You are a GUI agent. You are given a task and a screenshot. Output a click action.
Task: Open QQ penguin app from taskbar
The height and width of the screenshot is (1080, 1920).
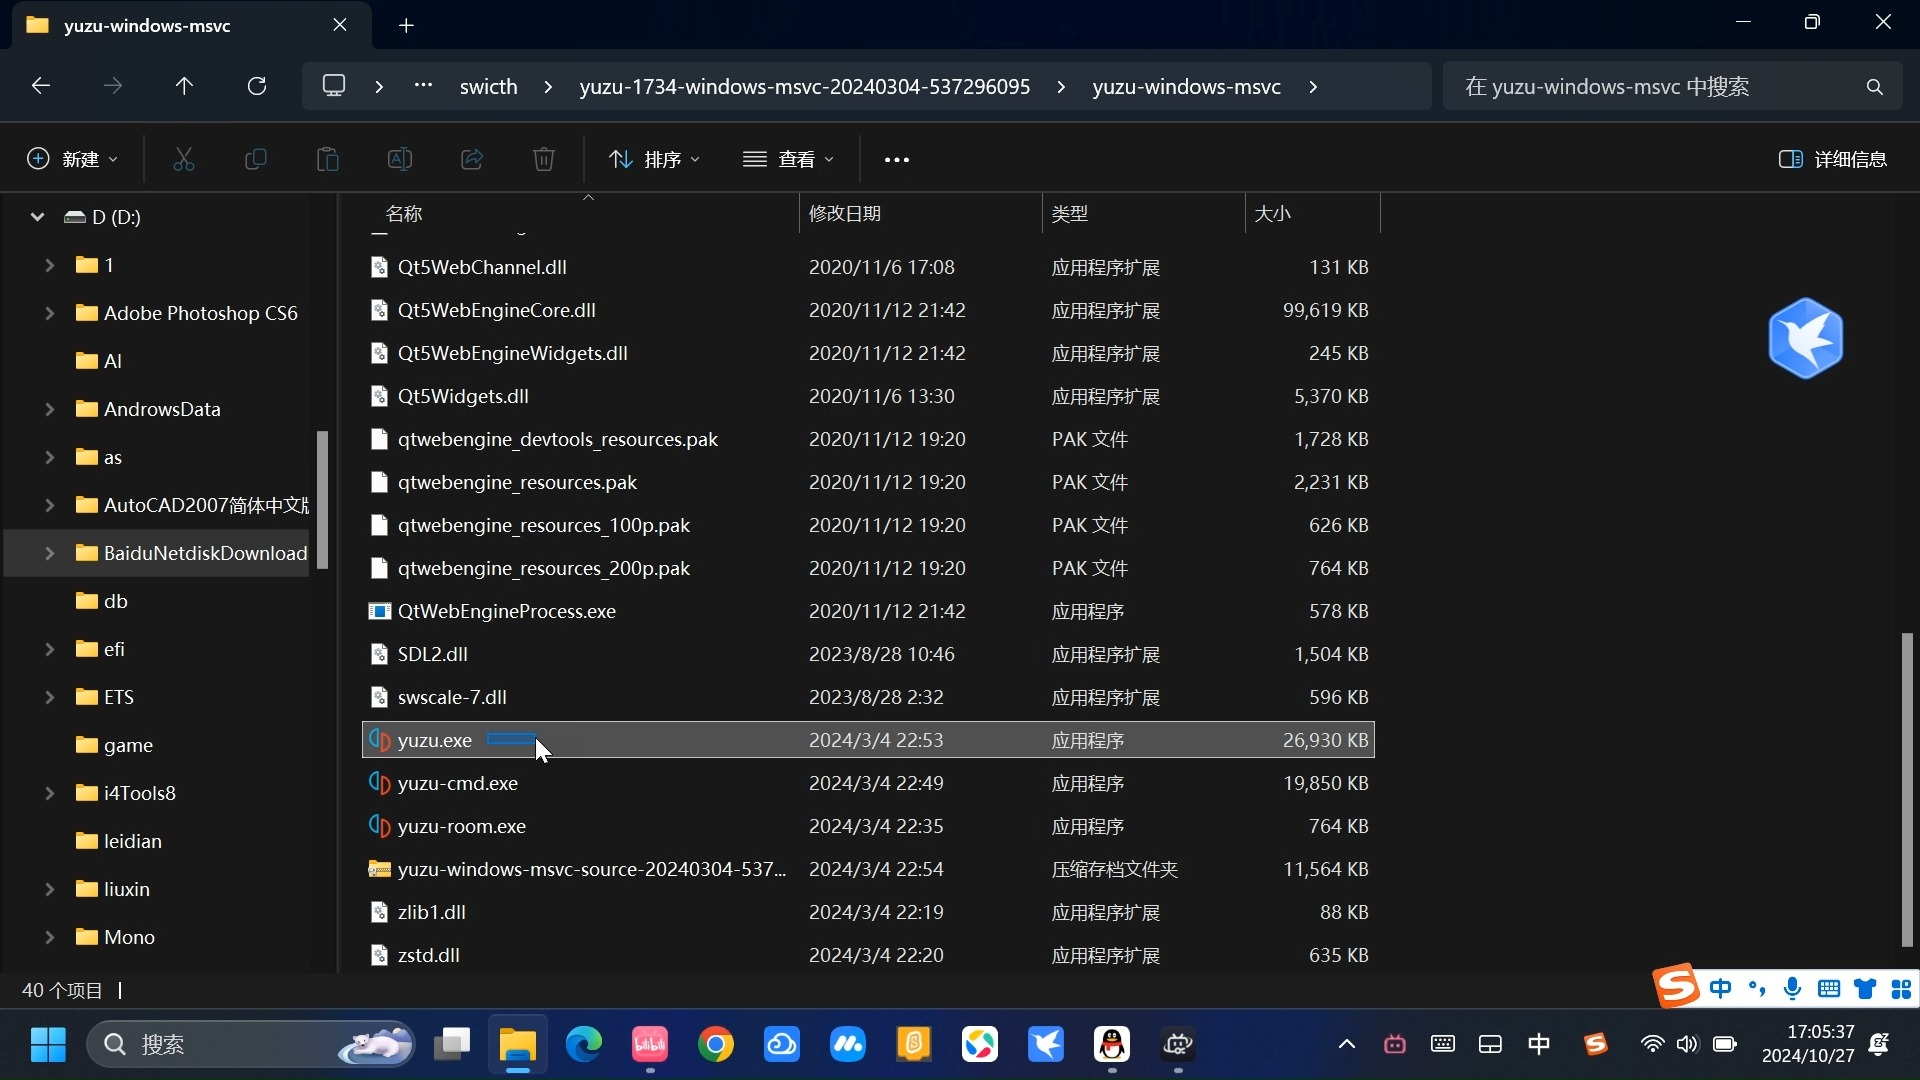[1112, 1045]
